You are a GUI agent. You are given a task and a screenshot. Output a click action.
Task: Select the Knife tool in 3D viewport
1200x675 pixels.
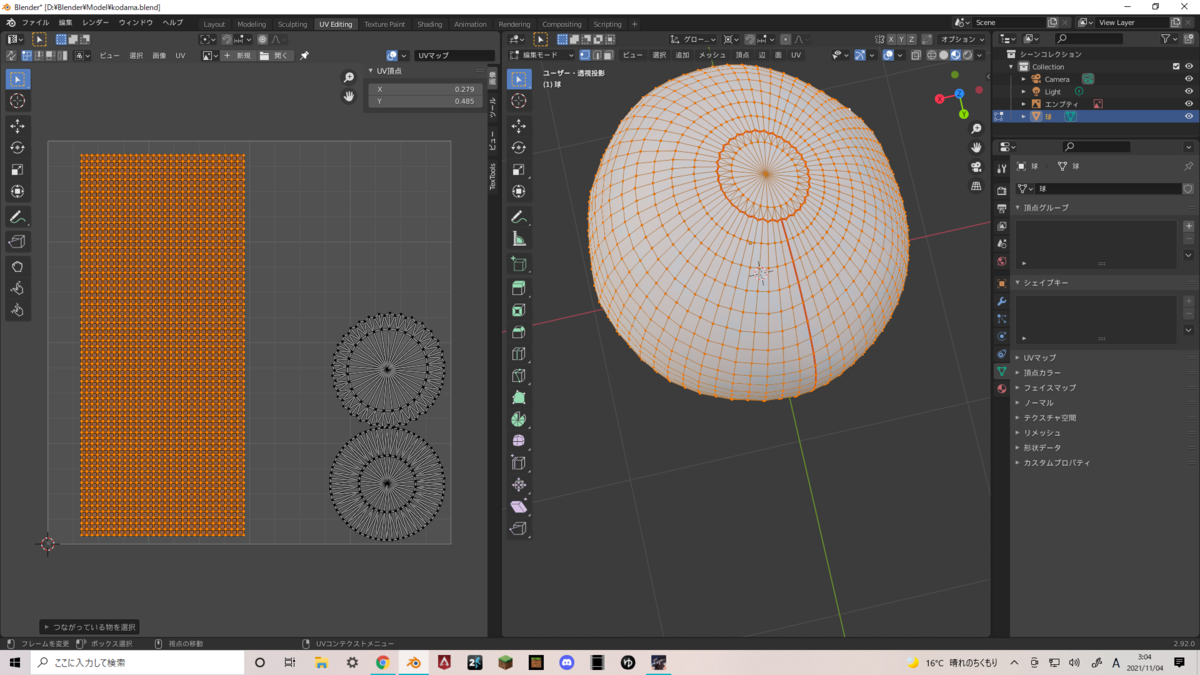(x=519, y=376)
